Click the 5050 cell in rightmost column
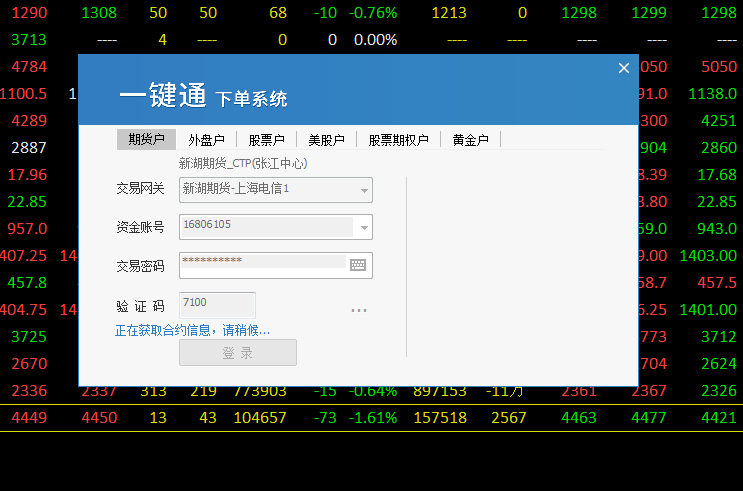The width and height of the screenshot is (743, 491). point(719,66)
